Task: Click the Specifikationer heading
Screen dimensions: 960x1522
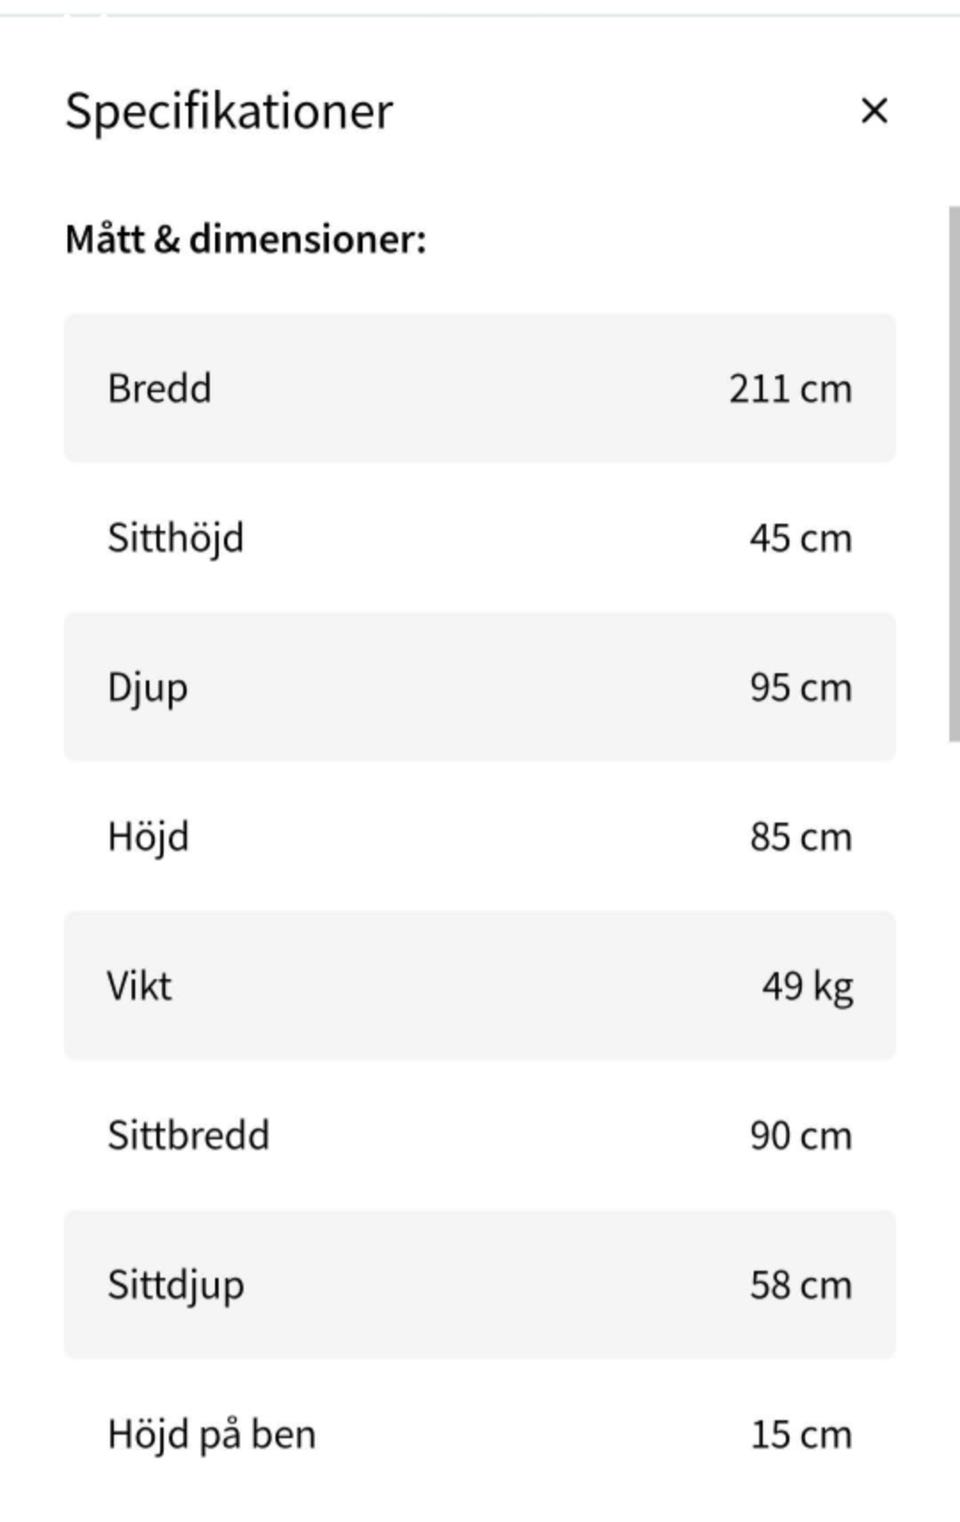Action: point(229,111)
